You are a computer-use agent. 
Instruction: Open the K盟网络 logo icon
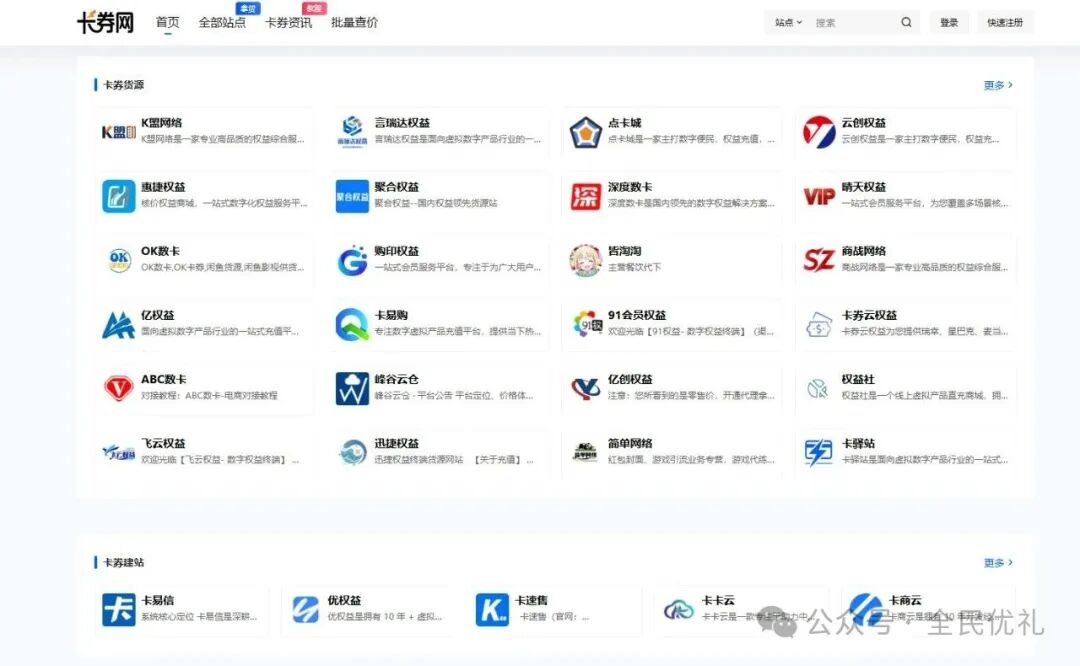click(x=118, y=132)
